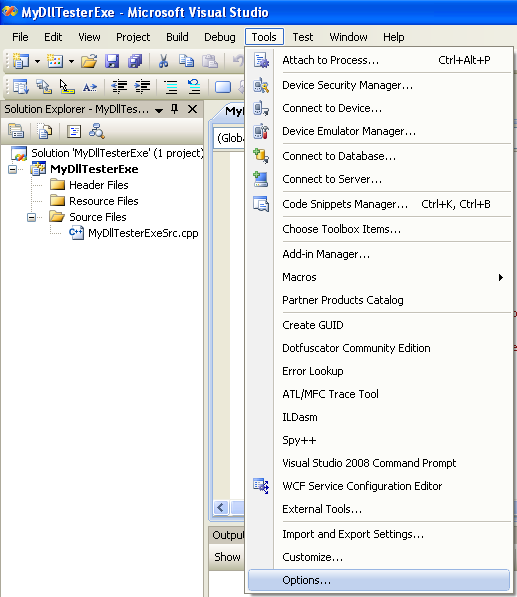Open the Build menu

click(x=177, y=37)
